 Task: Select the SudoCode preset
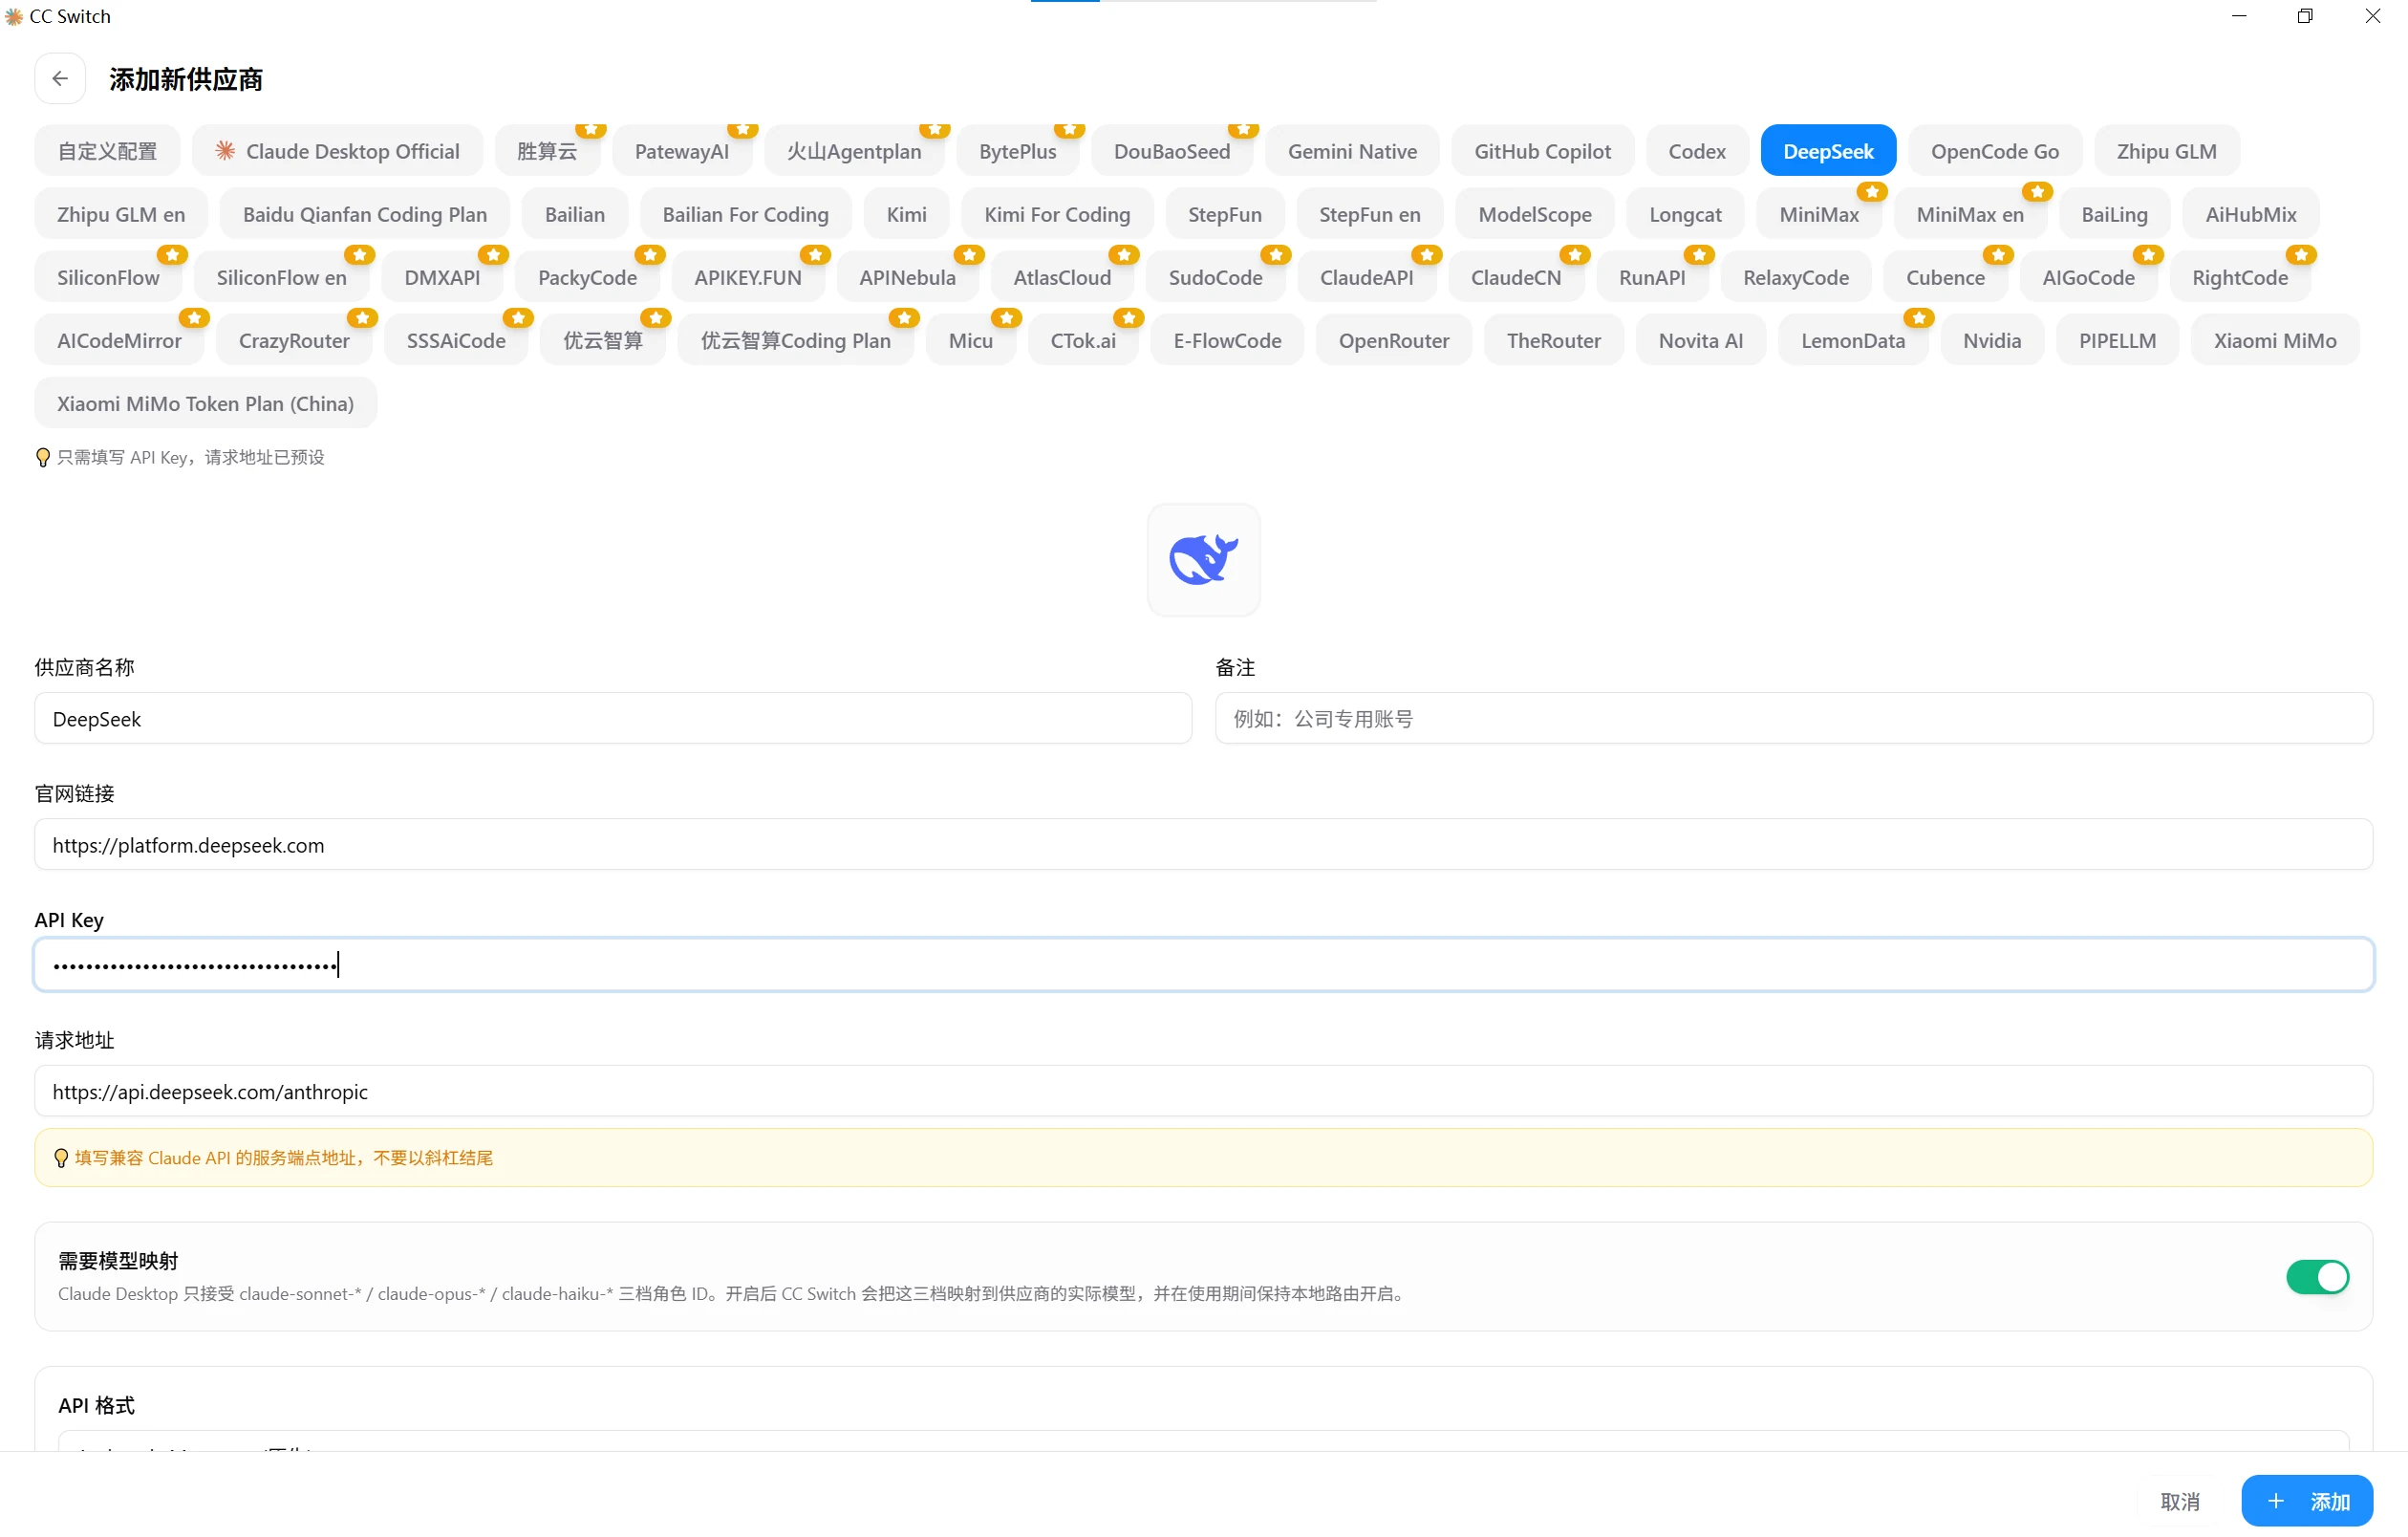[x=1215, y=277]
